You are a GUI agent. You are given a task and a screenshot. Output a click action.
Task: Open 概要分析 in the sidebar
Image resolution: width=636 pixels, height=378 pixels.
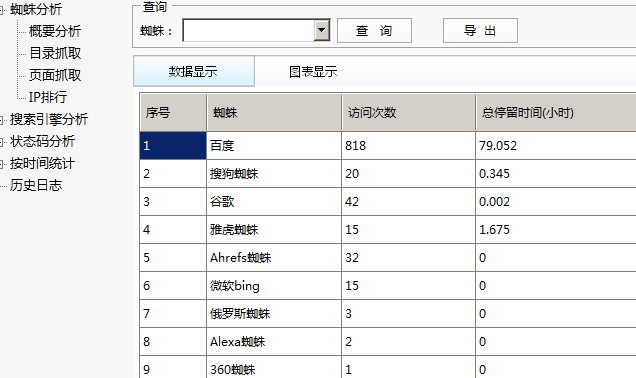tap(55, 31)
